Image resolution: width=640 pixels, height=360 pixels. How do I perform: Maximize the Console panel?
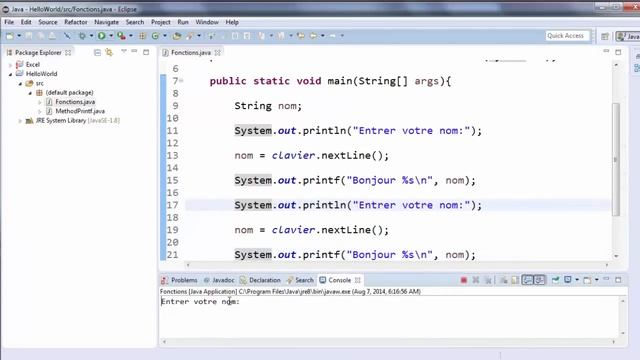point(618,280)
